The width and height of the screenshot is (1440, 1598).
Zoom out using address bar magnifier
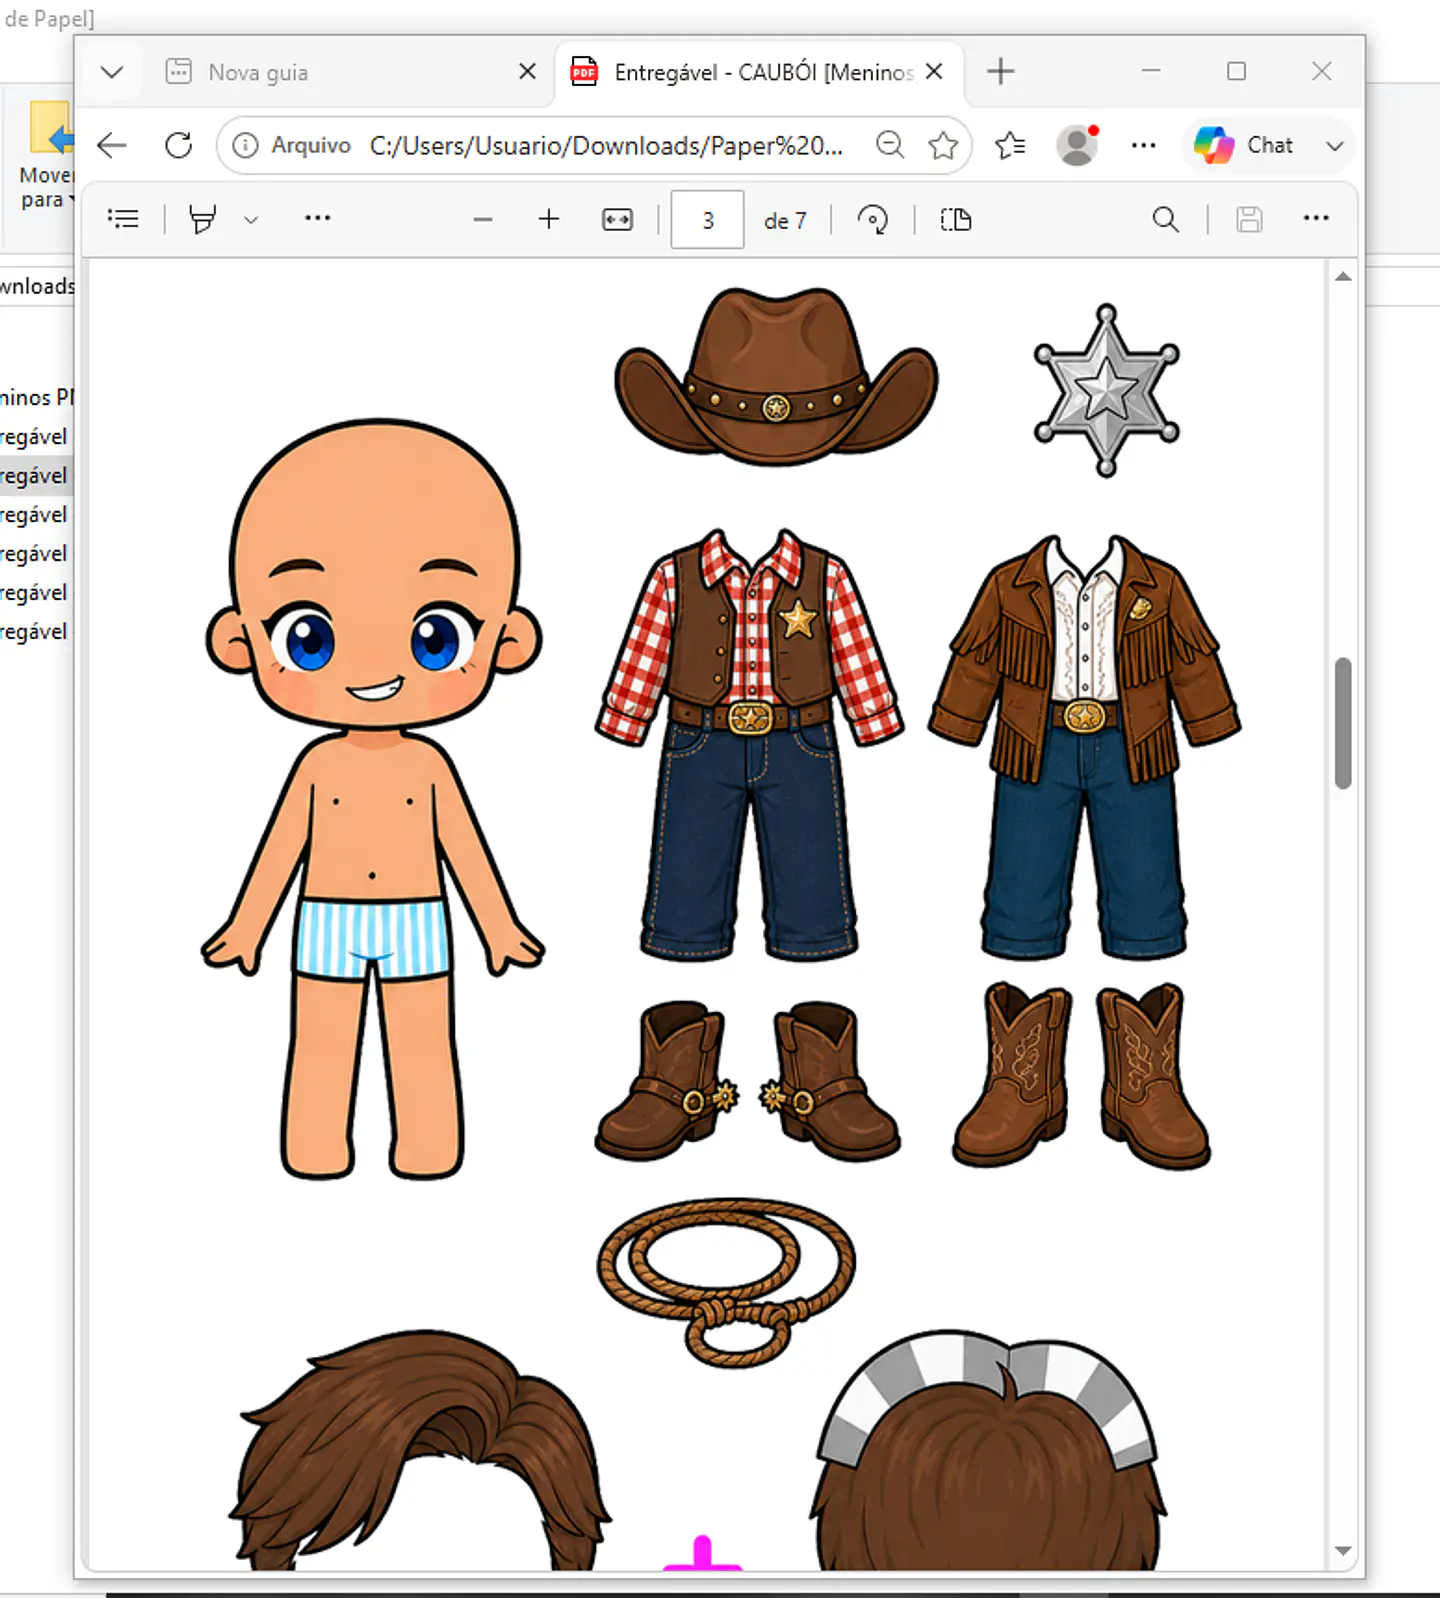pos(889,145)
